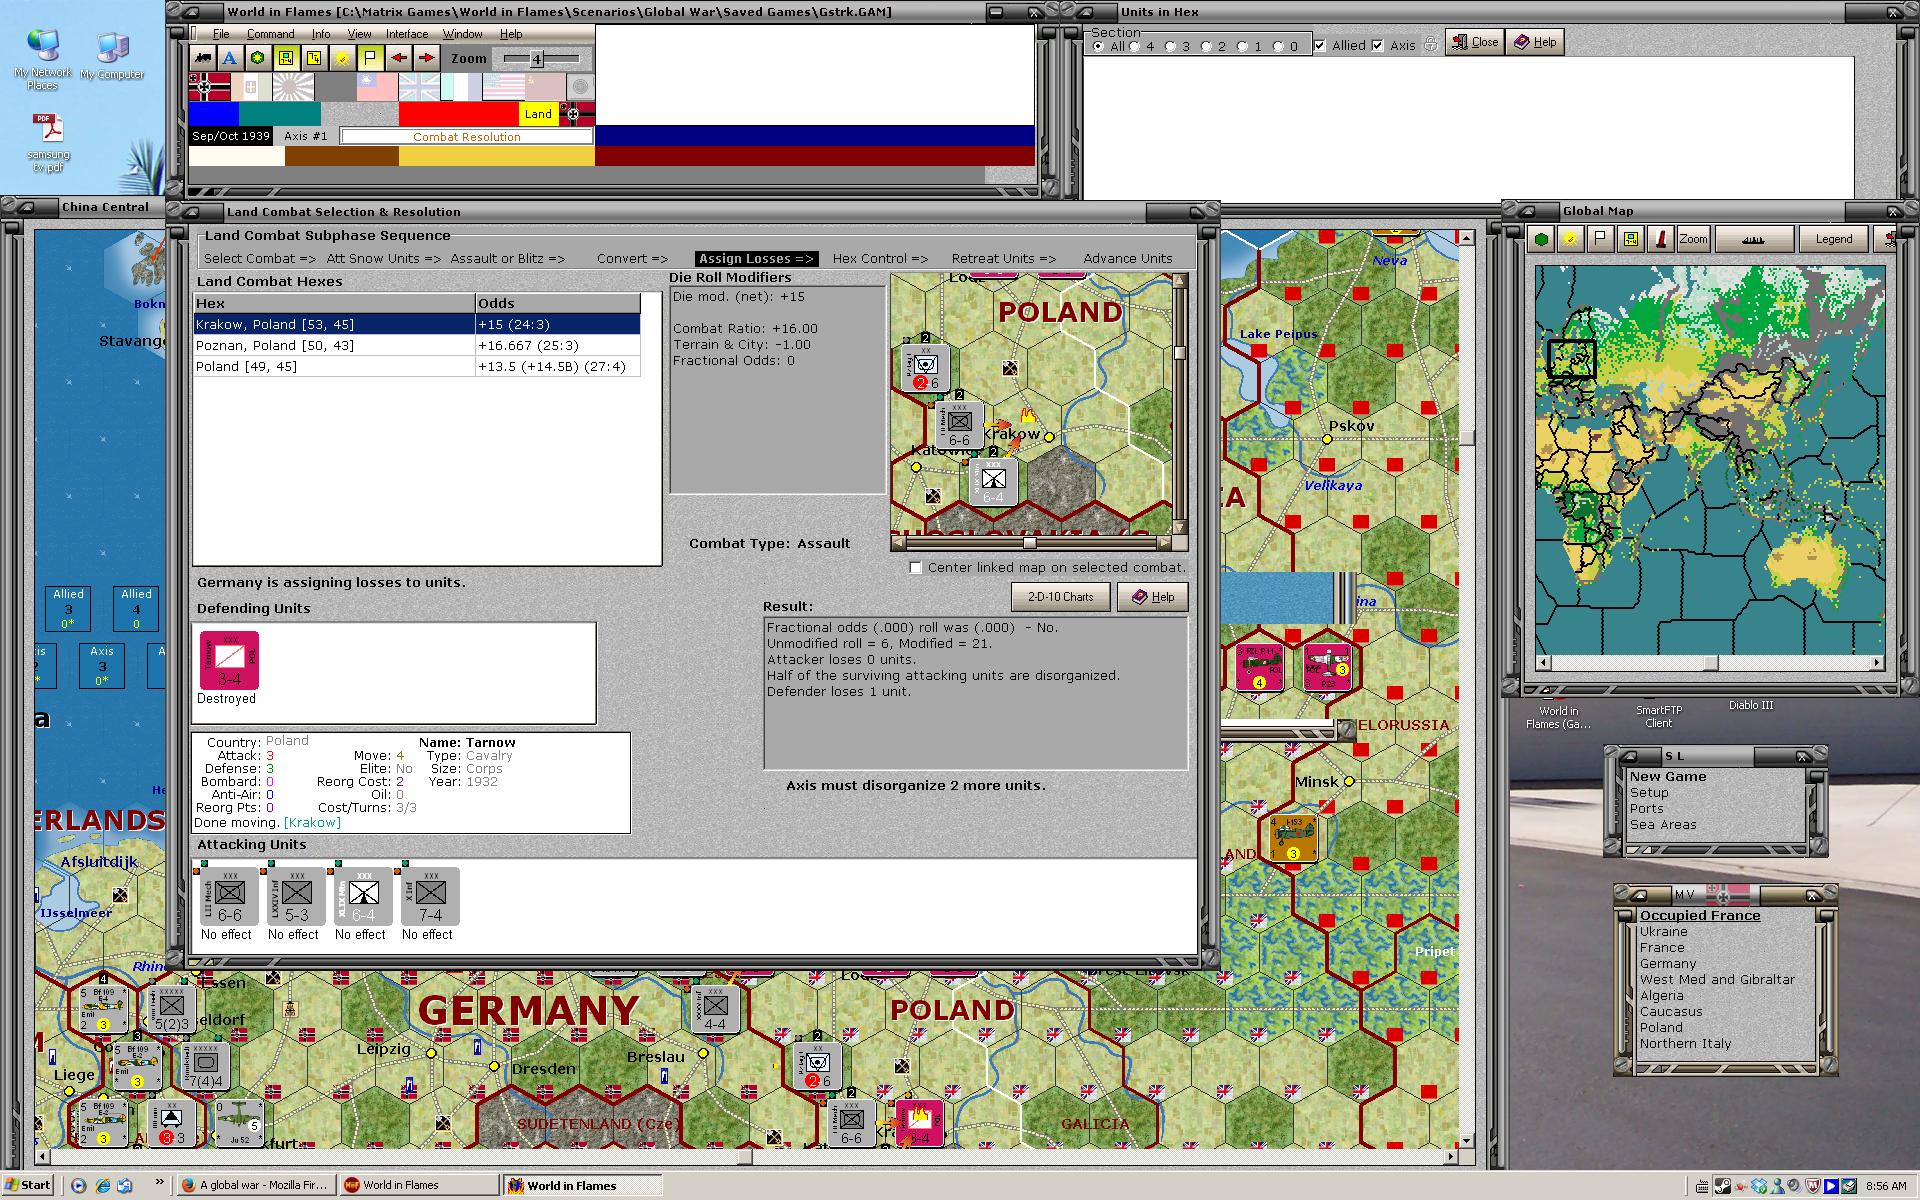Adjust the Zoom slider handle showing 4

(x=536, y=59)
